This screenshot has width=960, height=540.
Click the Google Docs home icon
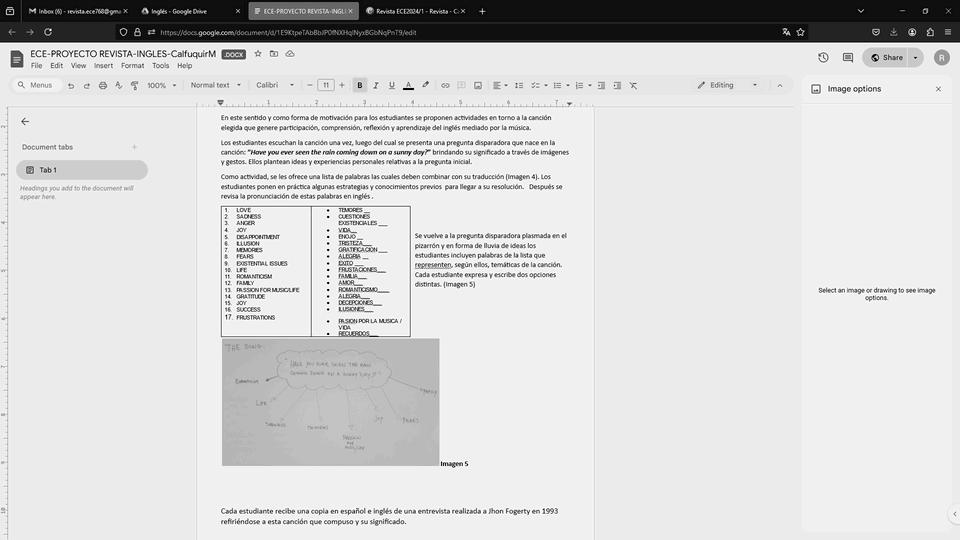click(x=17, y=59)
